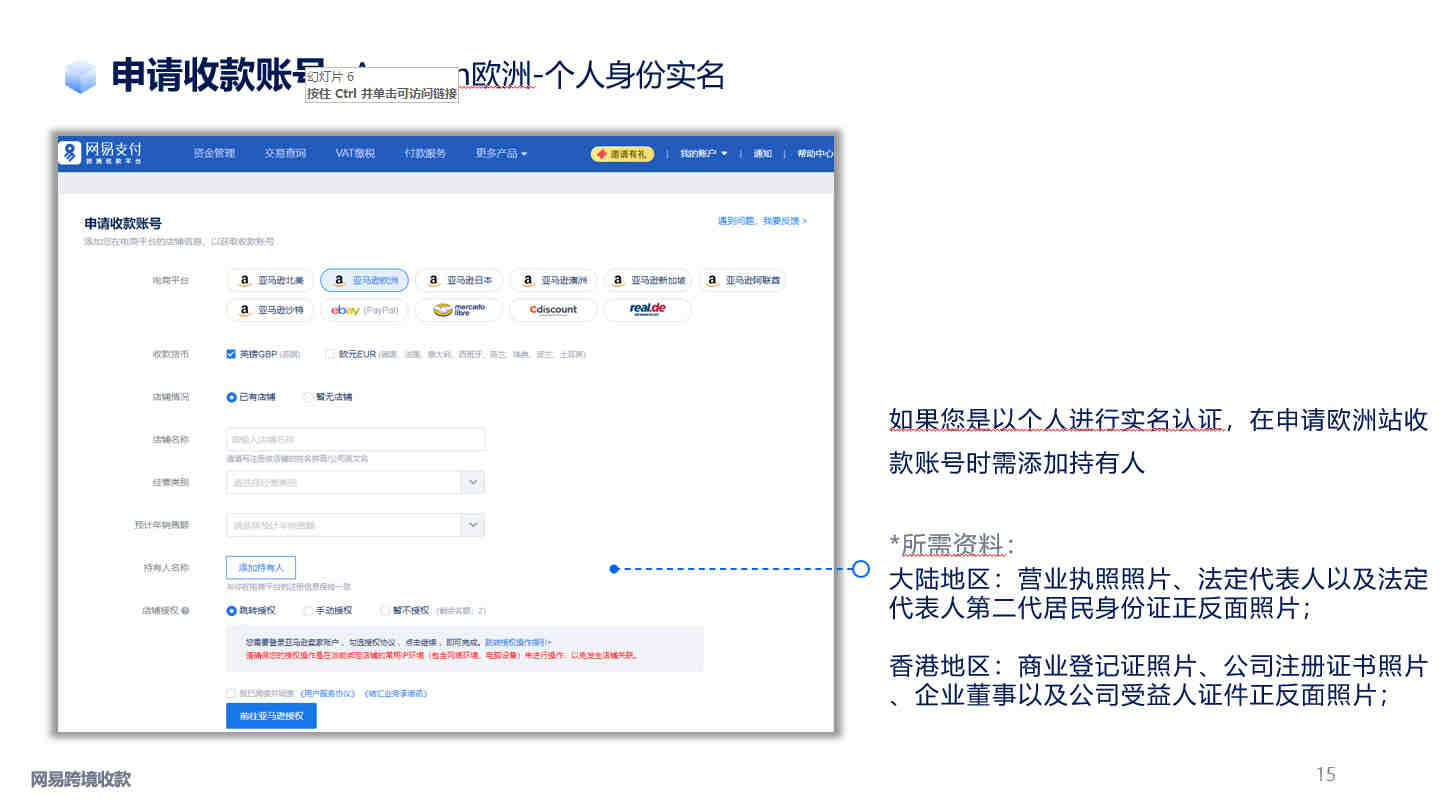The image size is (1443, 808).
Task: Click the 前往亚马逊授权 button
Action: 271,716
